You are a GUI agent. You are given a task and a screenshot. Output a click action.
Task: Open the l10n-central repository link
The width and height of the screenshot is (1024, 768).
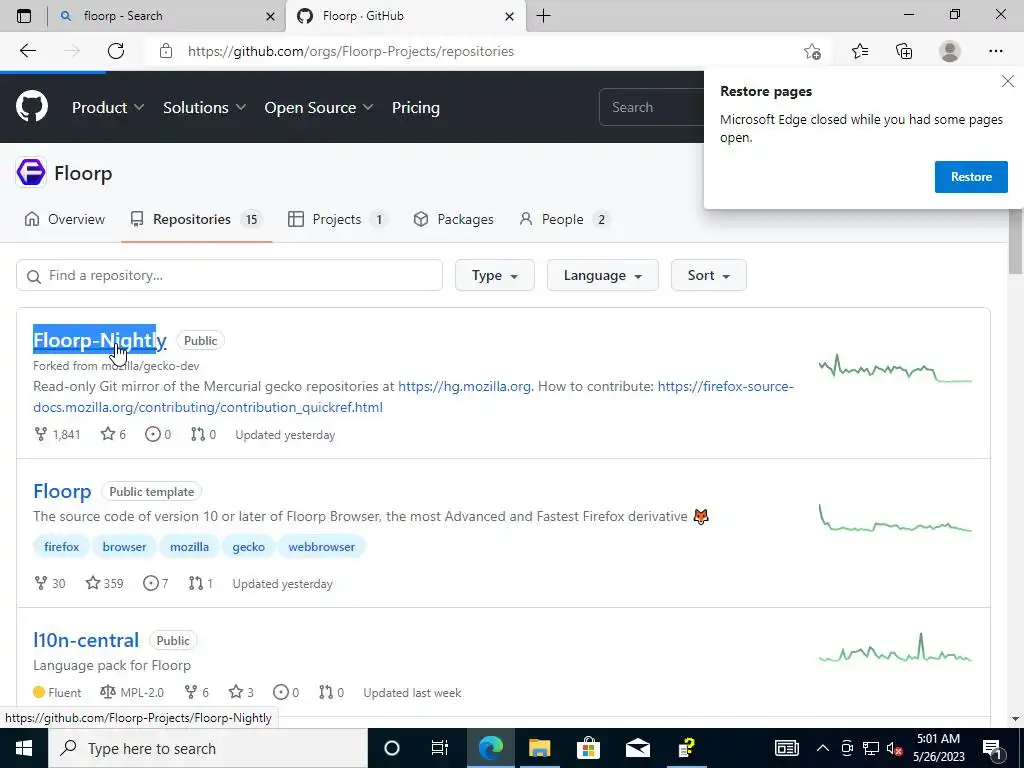86,640
